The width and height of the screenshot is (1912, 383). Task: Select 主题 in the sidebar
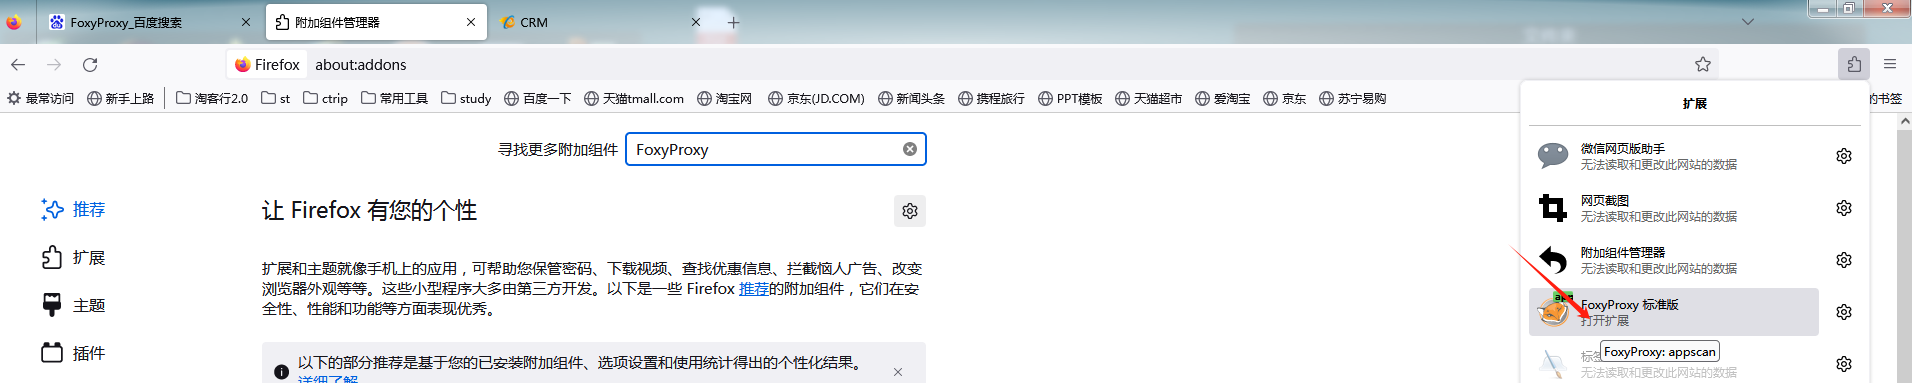coord(74,305)
